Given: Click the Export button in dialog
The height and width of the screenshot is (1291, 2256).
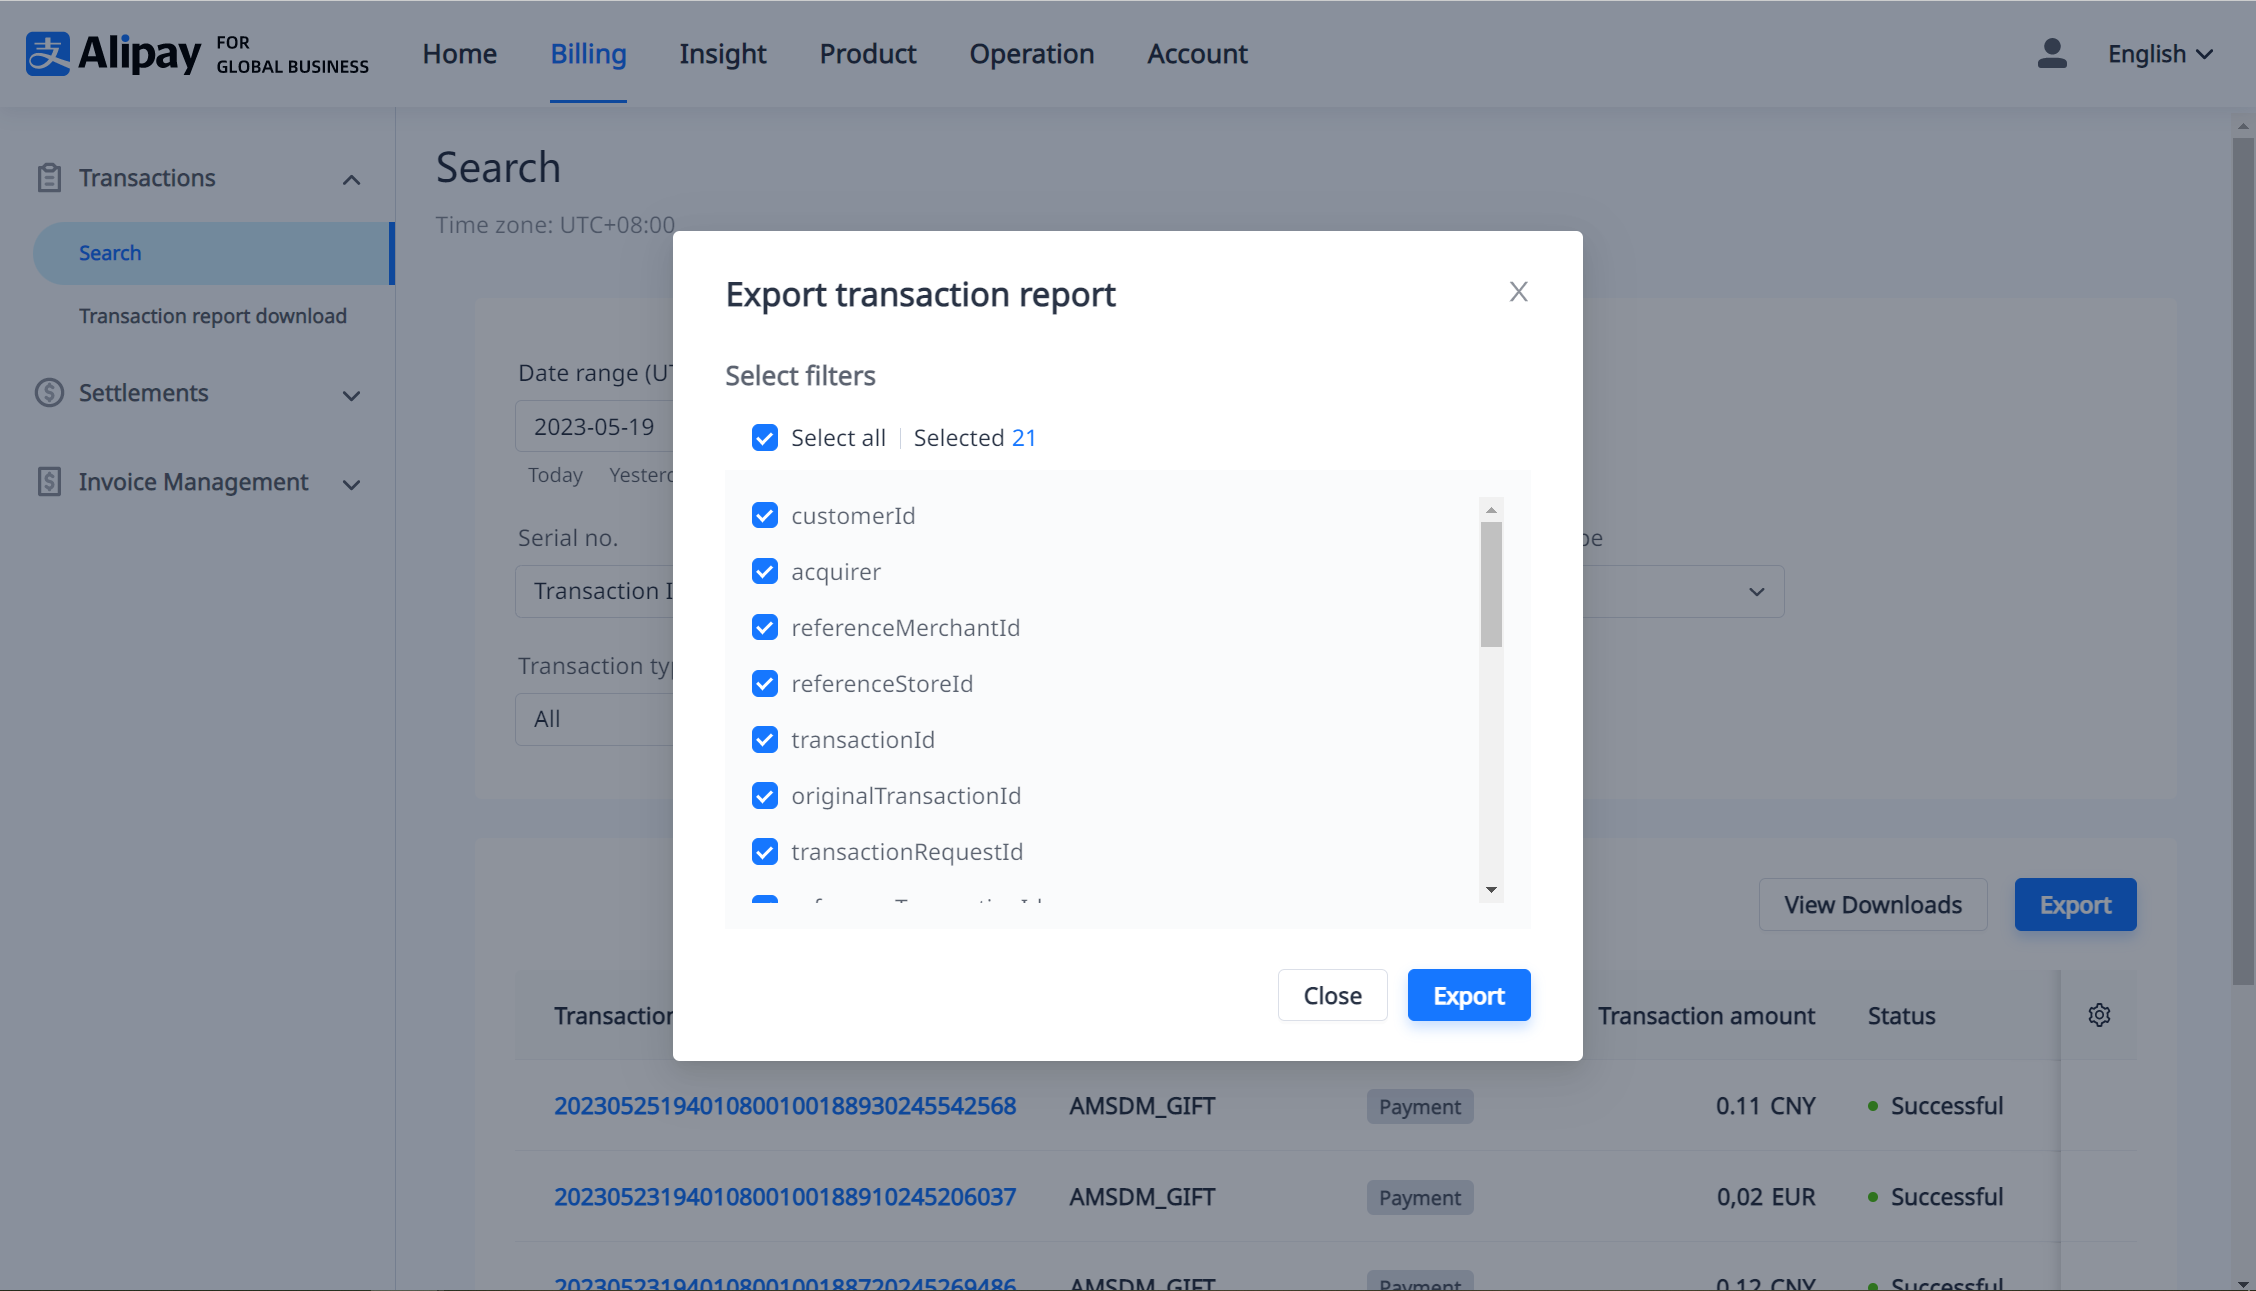Looking at the screenshot, I should coord(1468,995).
